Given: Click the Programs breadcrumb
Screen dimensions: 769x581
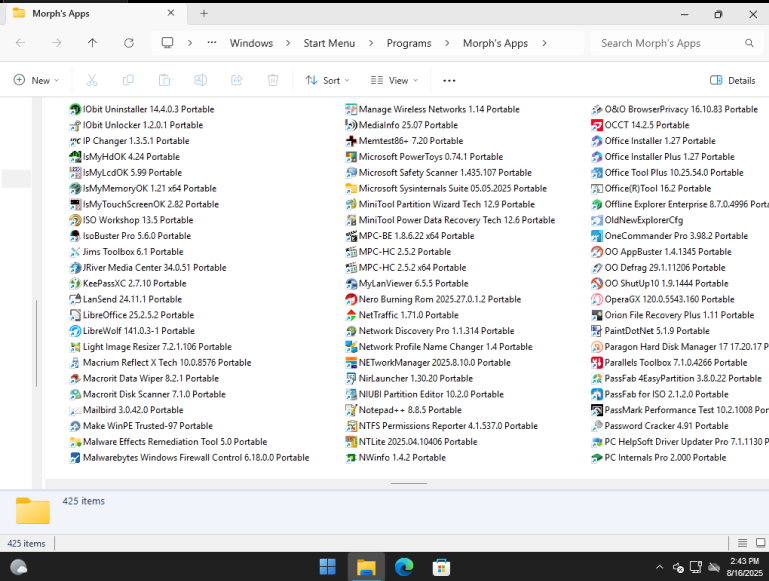Looking at the screenshot, I should click(409, 43).
